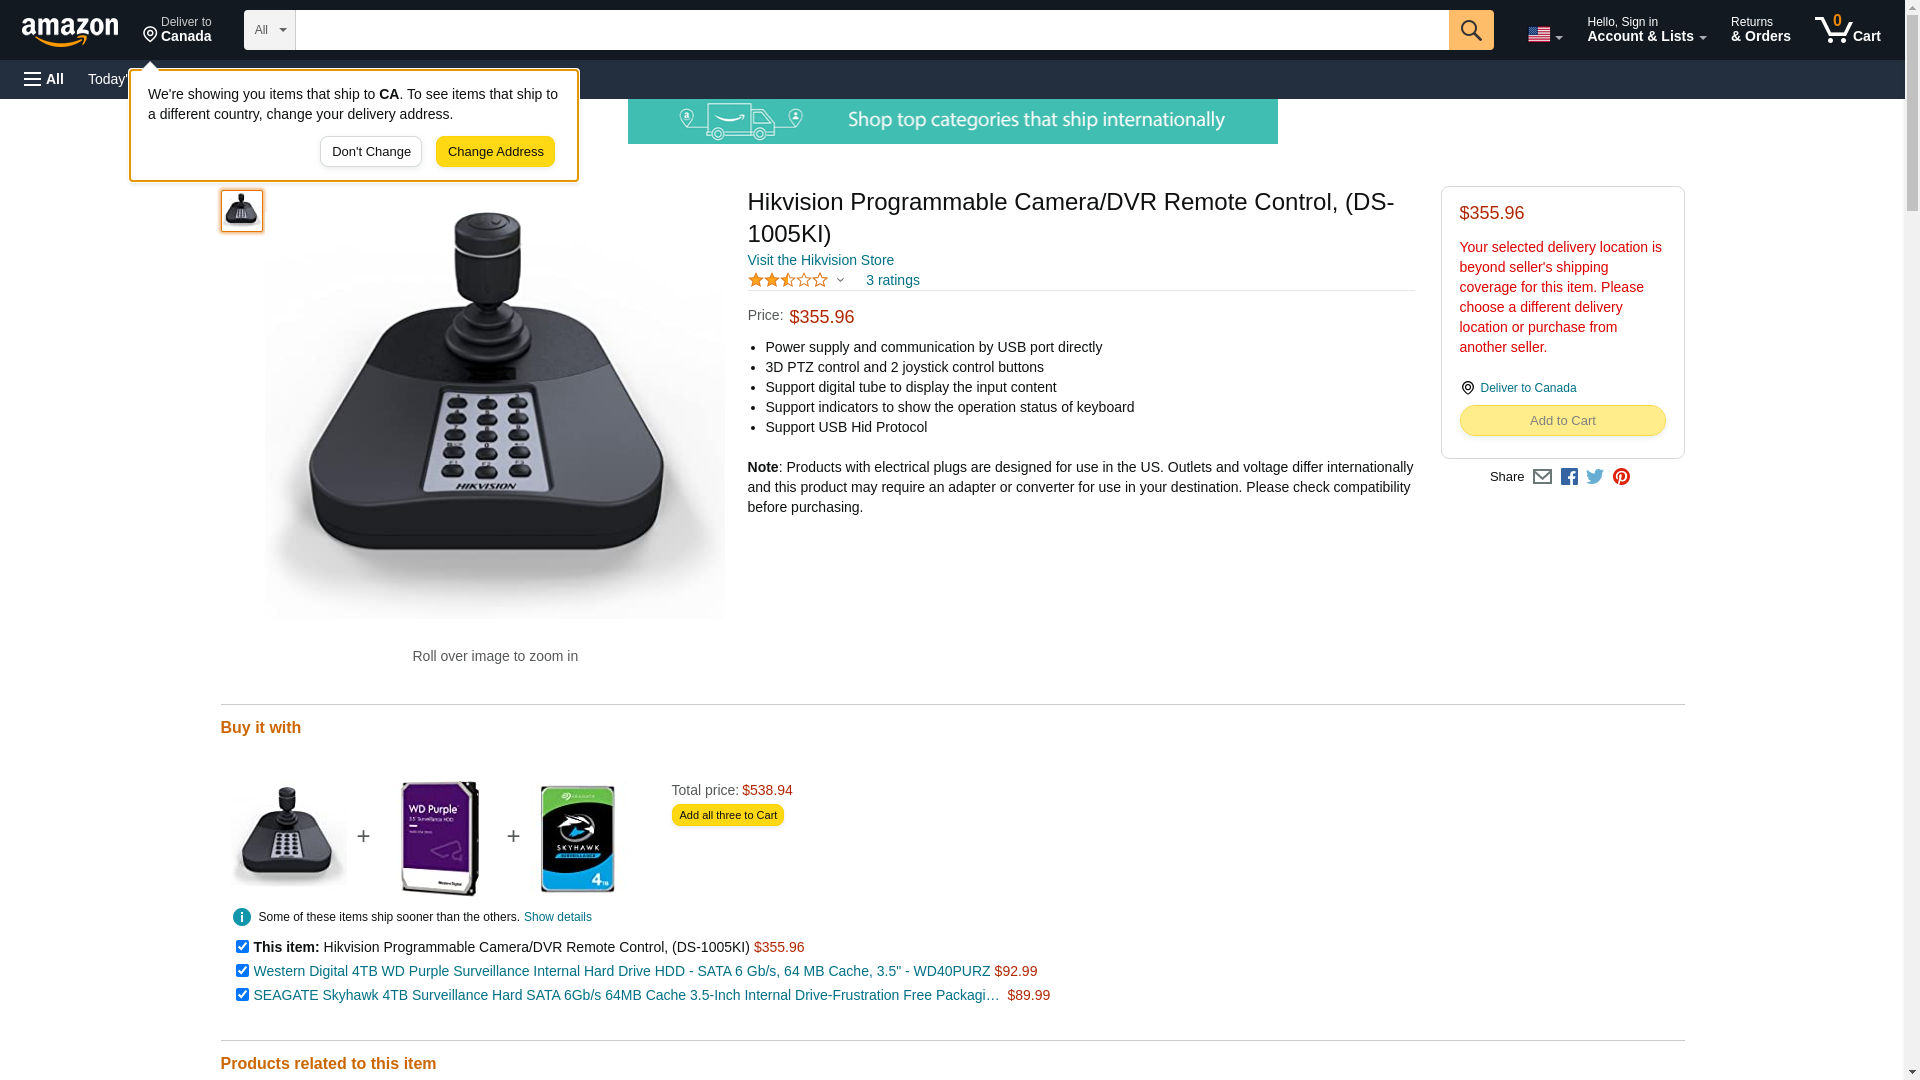Open the shopping cart icon
Screen dimensions: 1920x1080
pos(1847,30)
